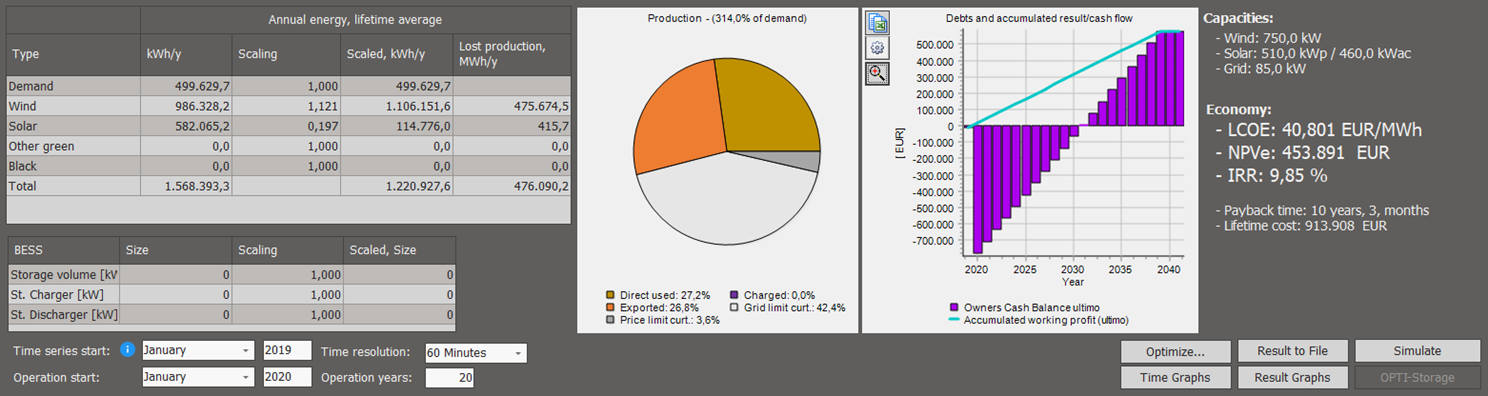Expand the Time resolution 60 Minutes dropdown
Viewport: 1488px width, 396px height.
475,353
